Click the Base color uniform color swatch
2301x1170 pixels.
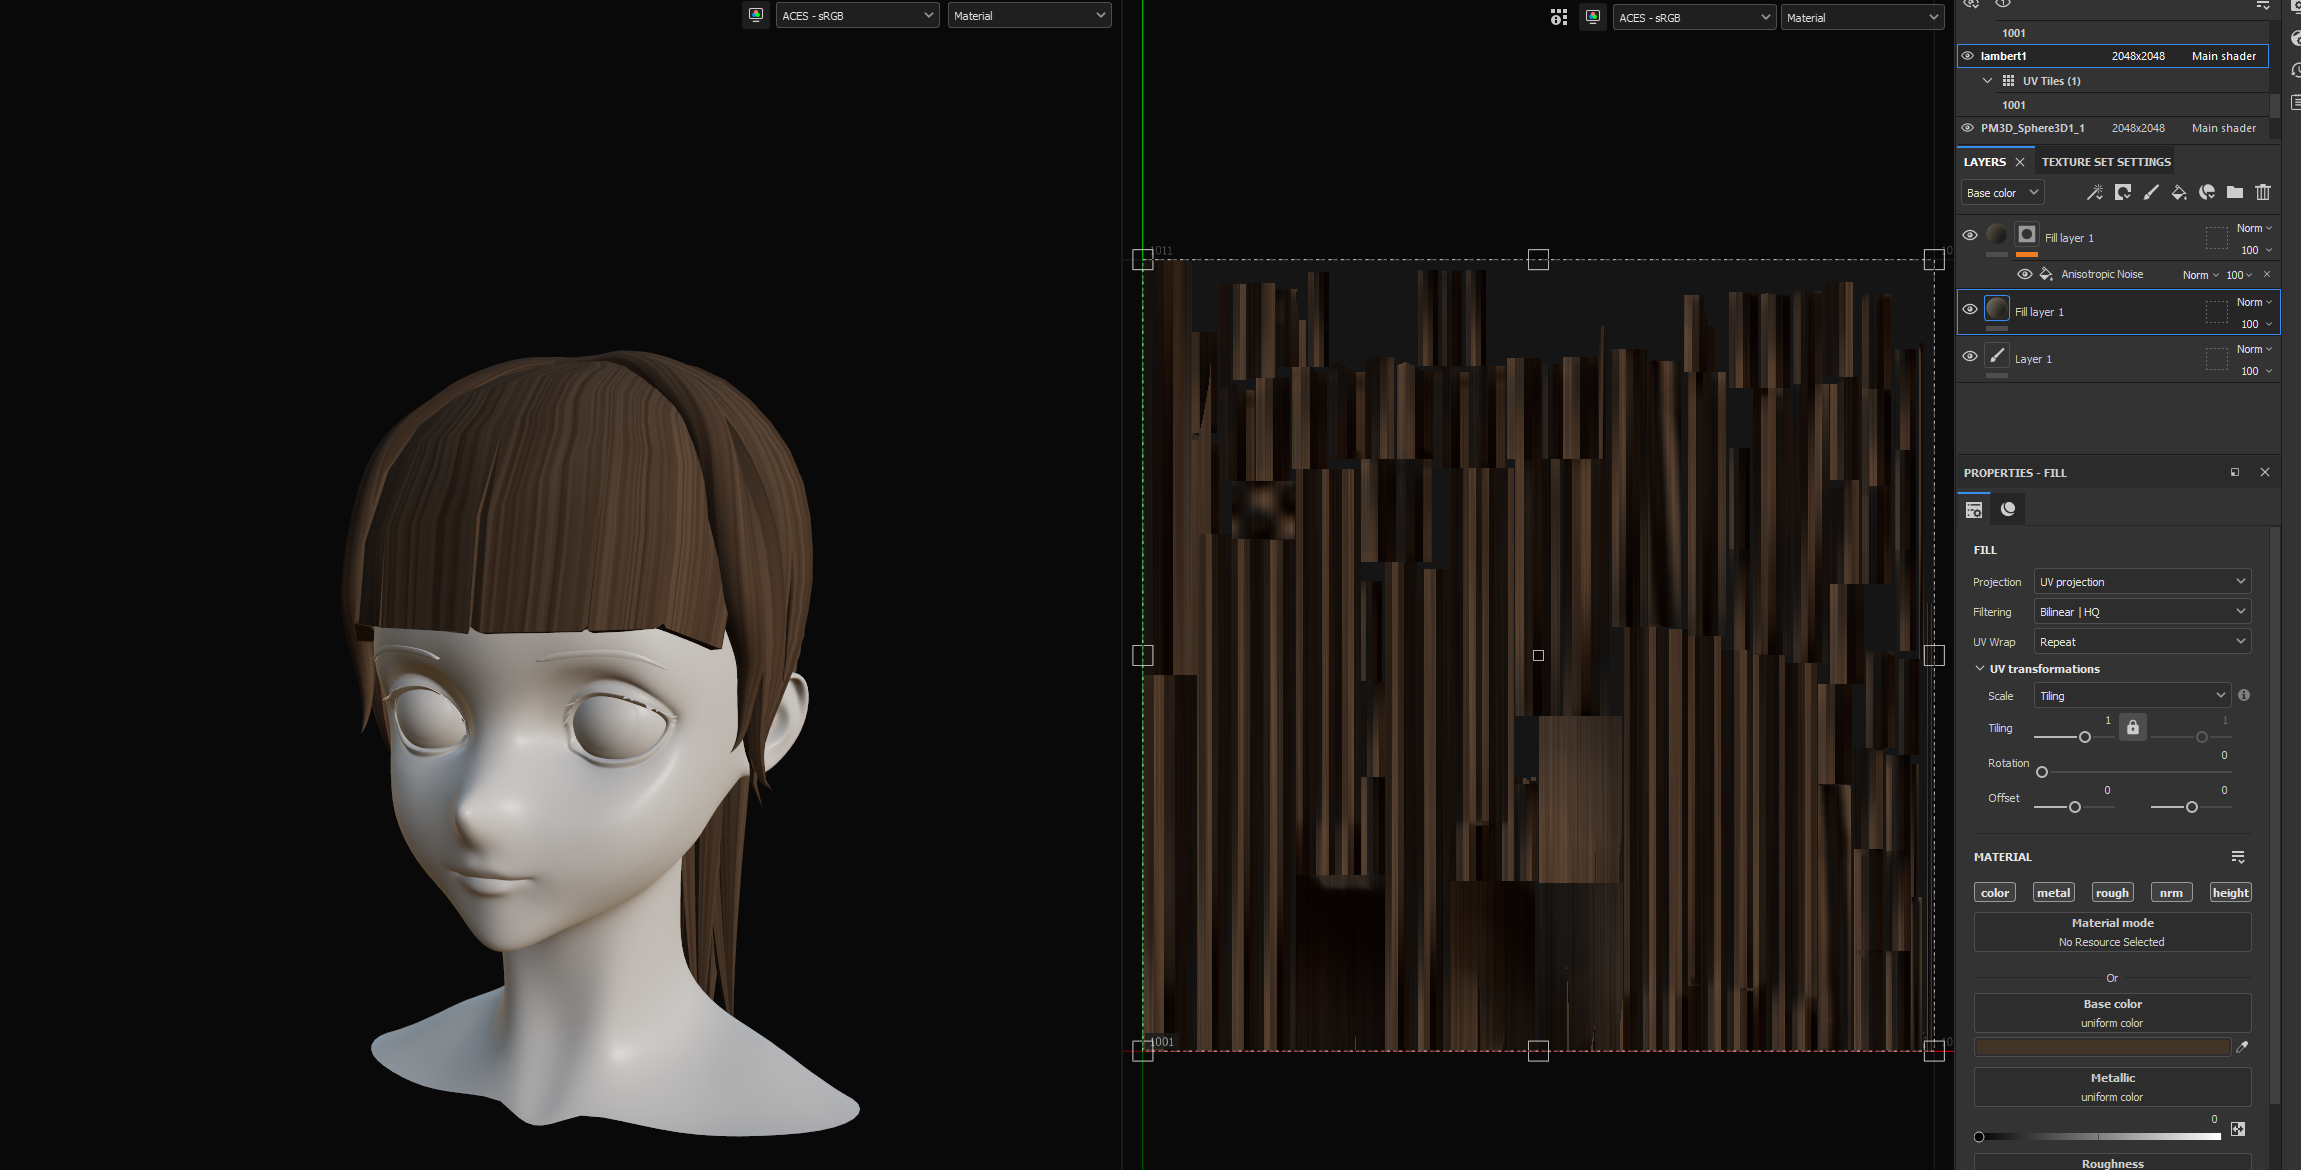coord(2102,1047)
